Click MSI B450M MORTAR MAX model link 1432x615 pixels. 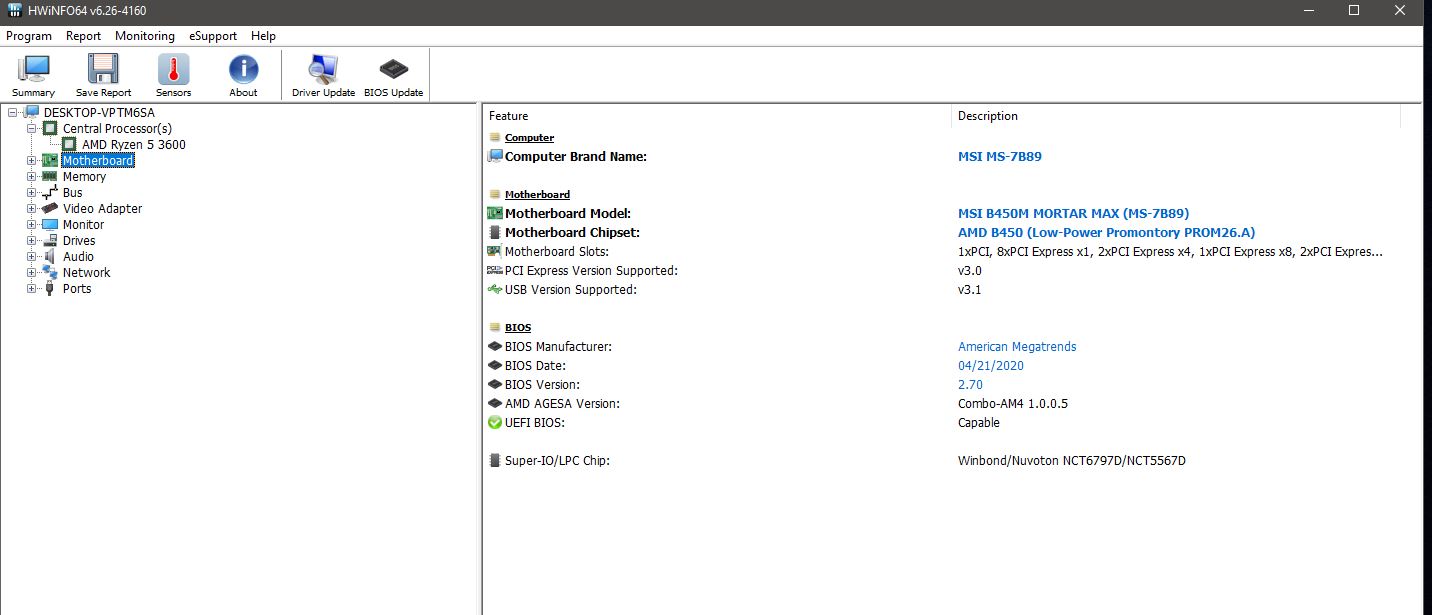coord(1073,213)
